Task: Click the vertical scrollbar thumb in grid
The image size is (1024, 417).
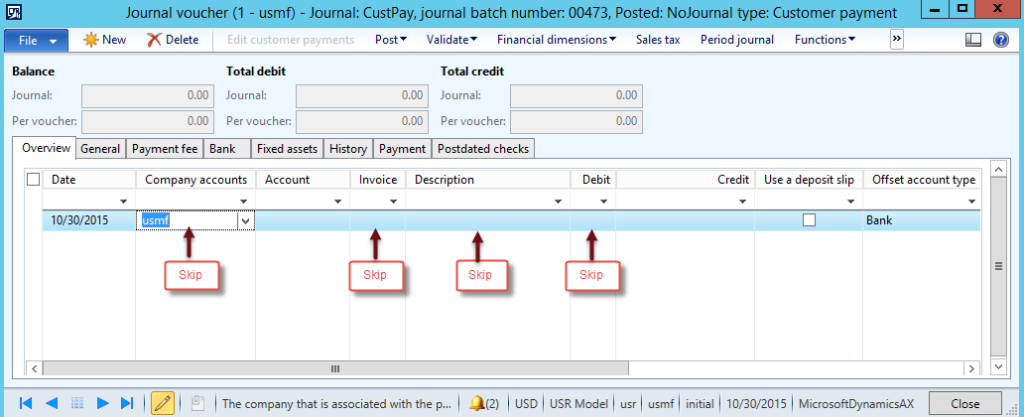Action: click(x=999, y=266)
